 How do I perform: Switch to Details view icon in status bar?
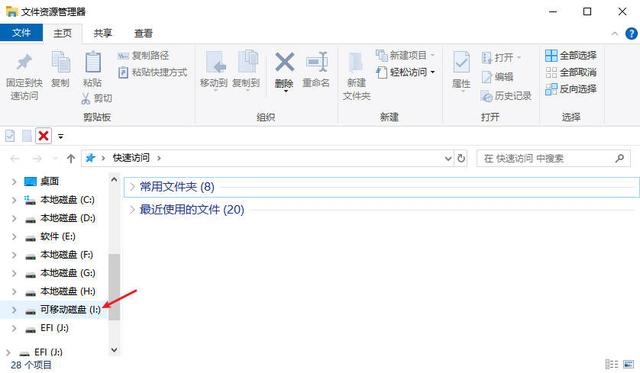(611, 364)
